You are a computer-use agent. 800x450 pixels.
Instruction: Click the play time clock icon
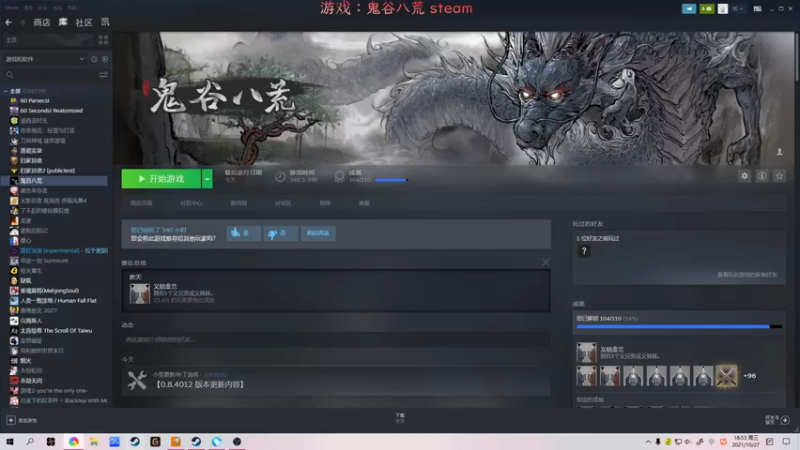point(280,177)
